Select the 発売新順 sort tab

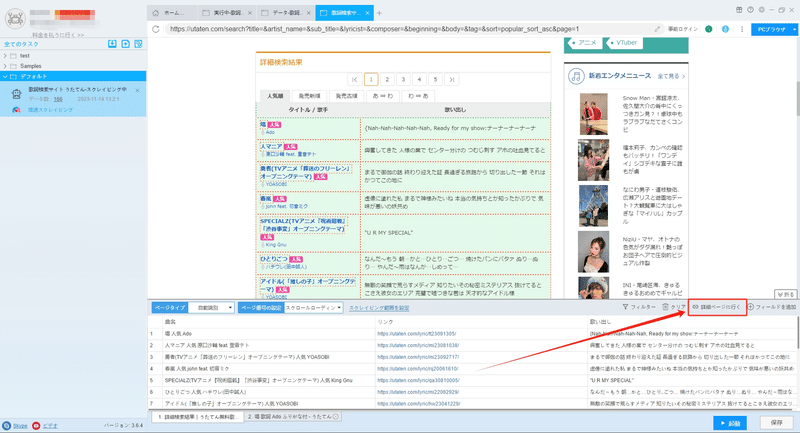[x=310, y=96]
